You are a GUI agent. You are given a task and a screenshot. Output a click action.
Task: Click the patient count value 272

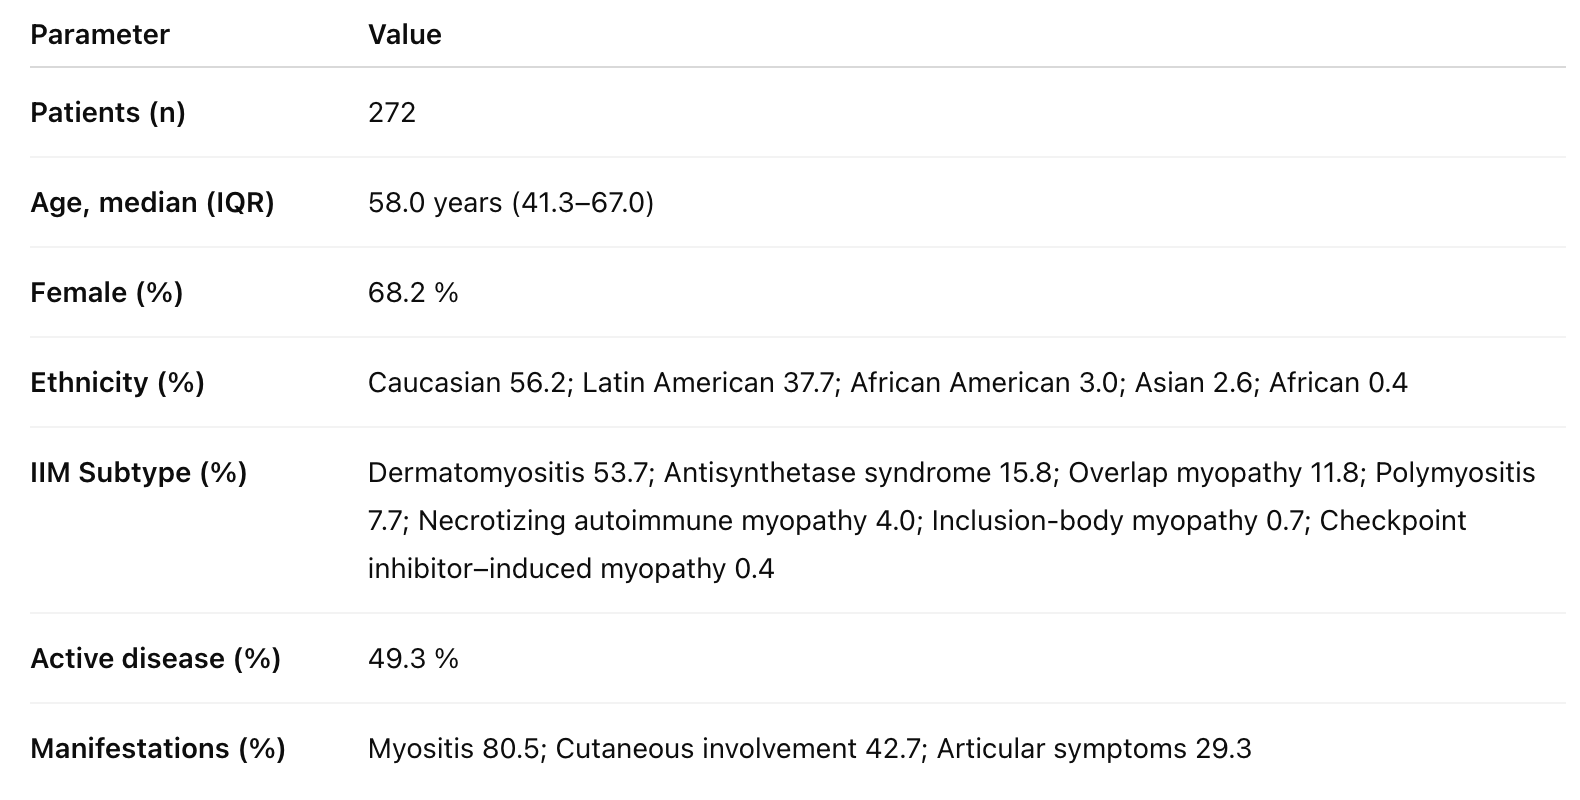(392, 113)
